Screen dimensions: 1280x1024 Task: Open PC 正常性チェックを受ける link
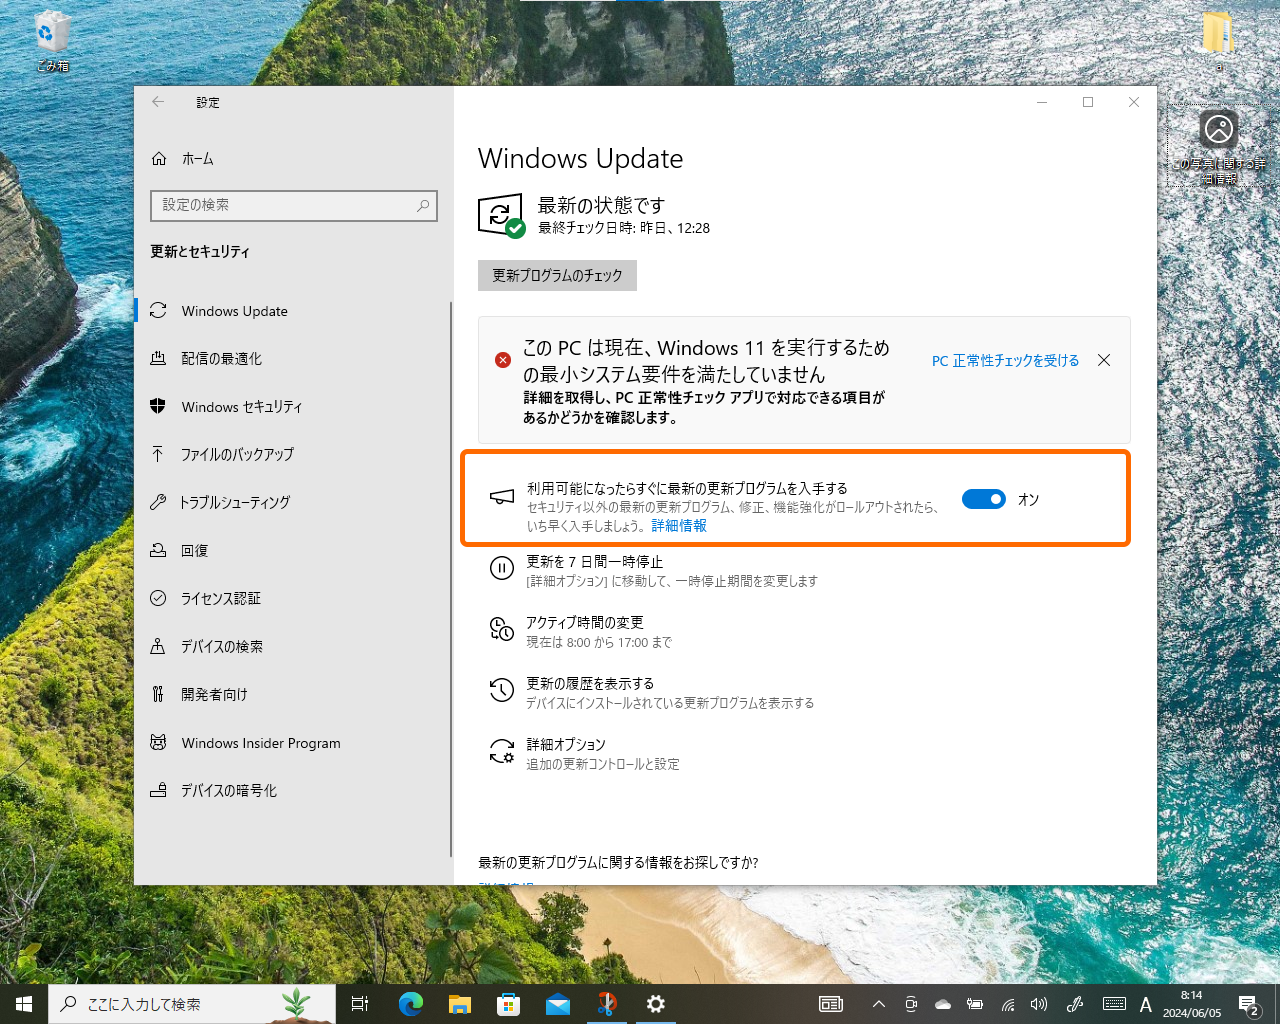[x=1005, y=361]
